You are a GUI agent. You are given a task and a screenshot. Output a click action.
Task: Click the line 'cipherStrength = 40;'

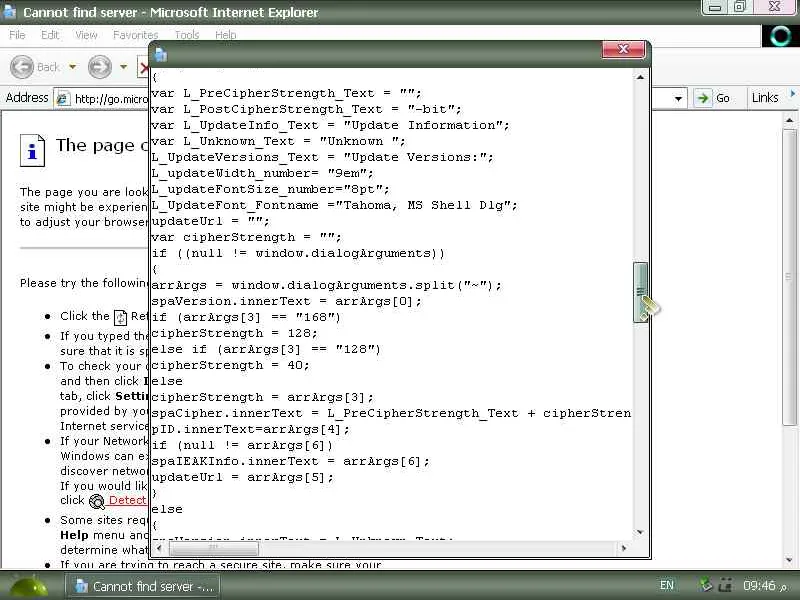[230, 365]
